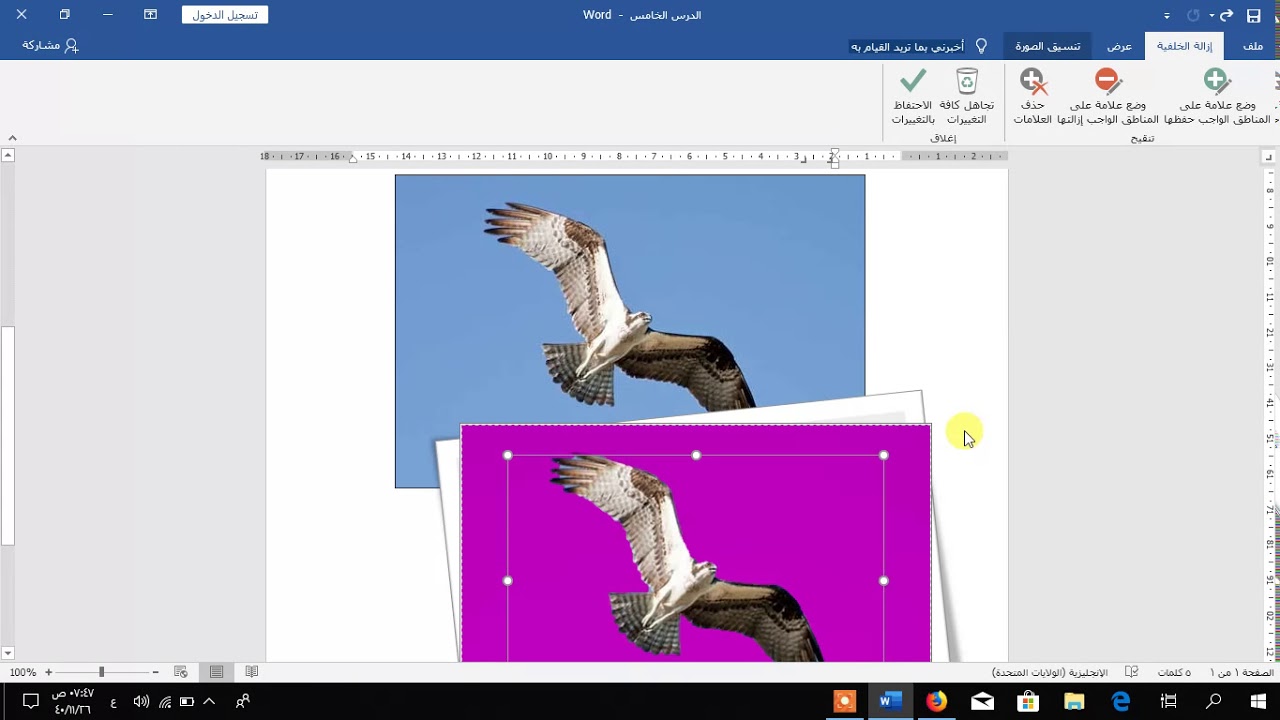The width and height of the screenshot is (1280, 720).
Task: Open the تنسيق الصورة ribbon tab
Action: pyautogui.click(x=1048, y=46)
